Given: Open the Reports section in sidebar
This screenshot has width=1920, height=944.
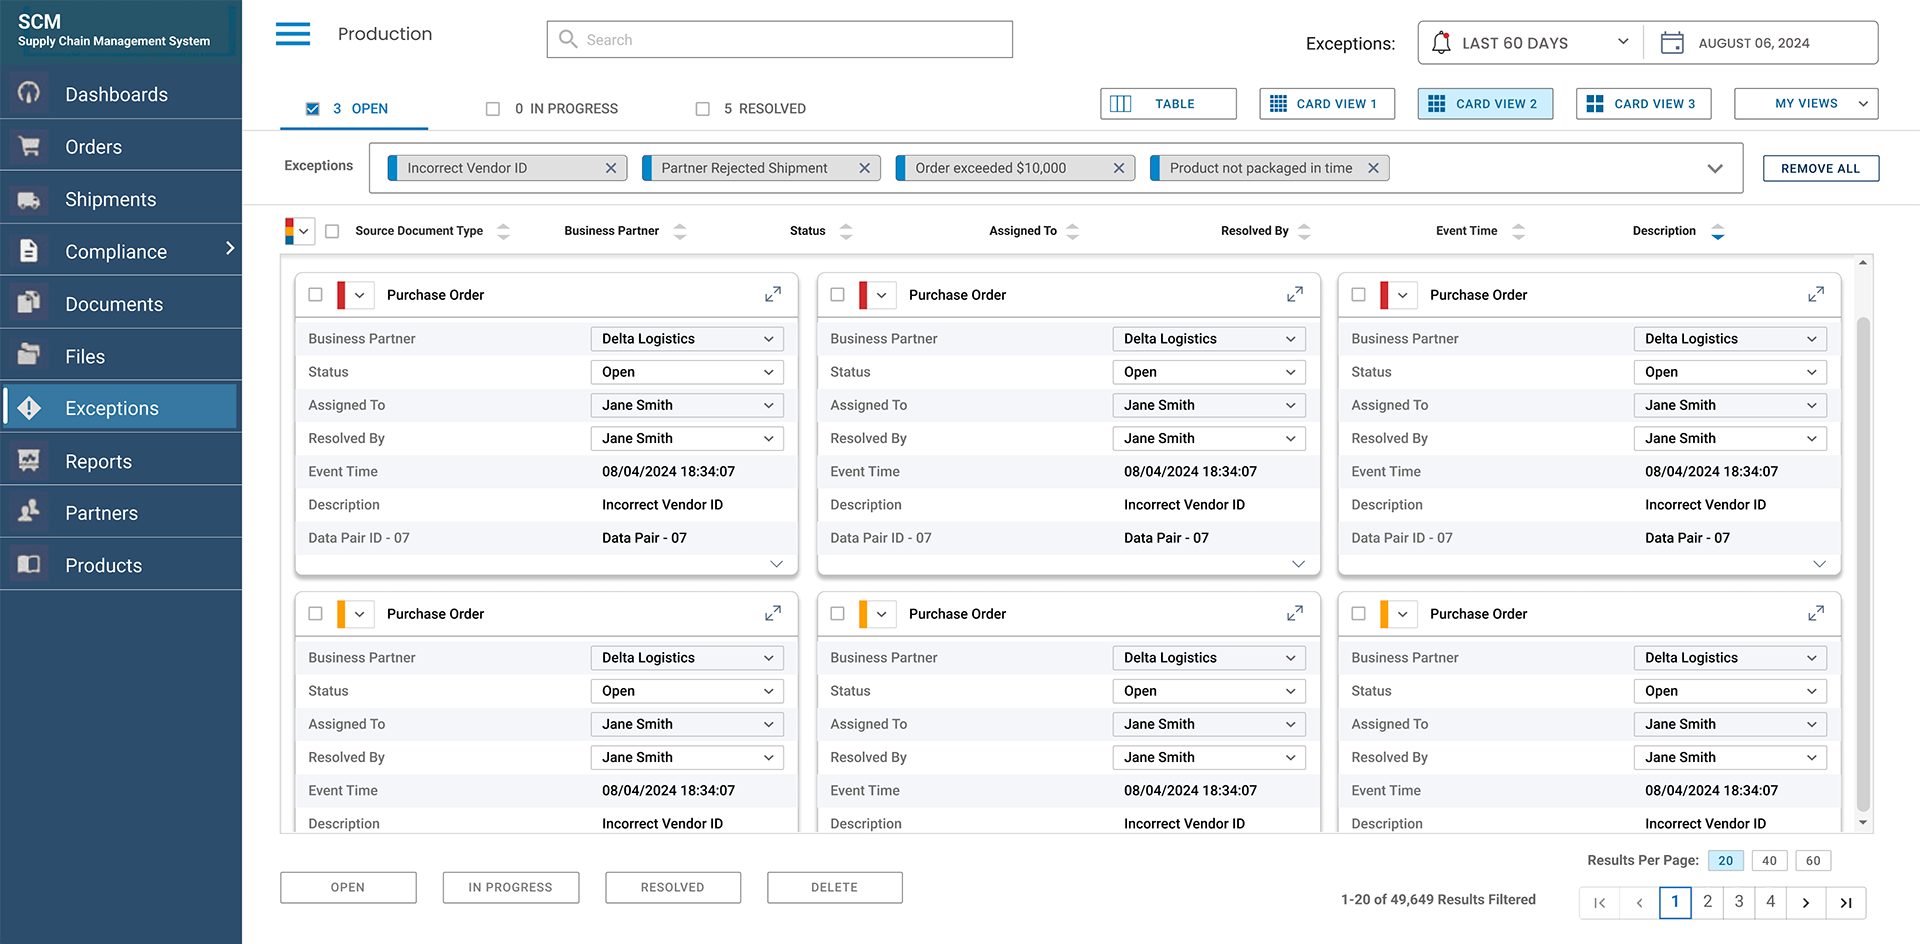Looking at the screenshot, I should pos(98,461).
